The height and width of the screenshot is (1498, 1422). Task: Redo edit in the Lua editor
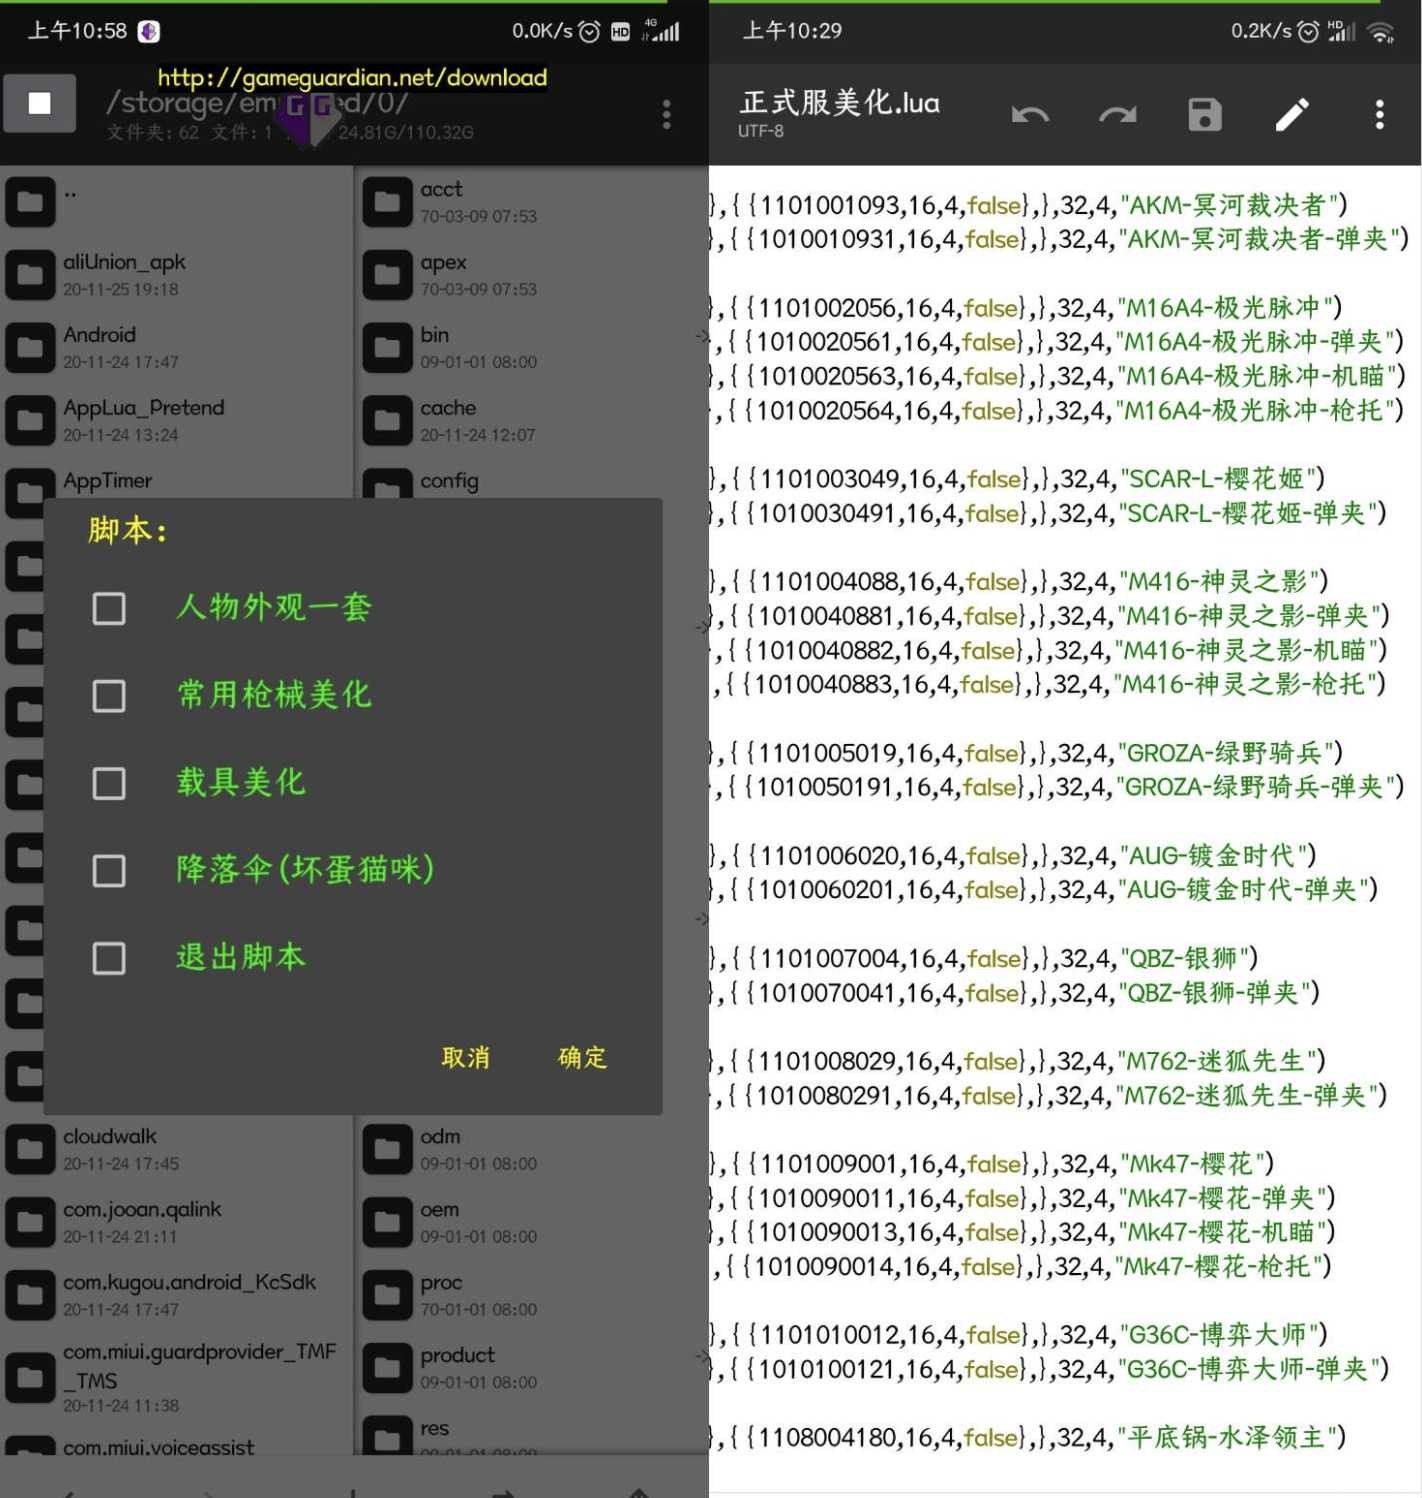pyautogui.click(x=1117, y=115)
